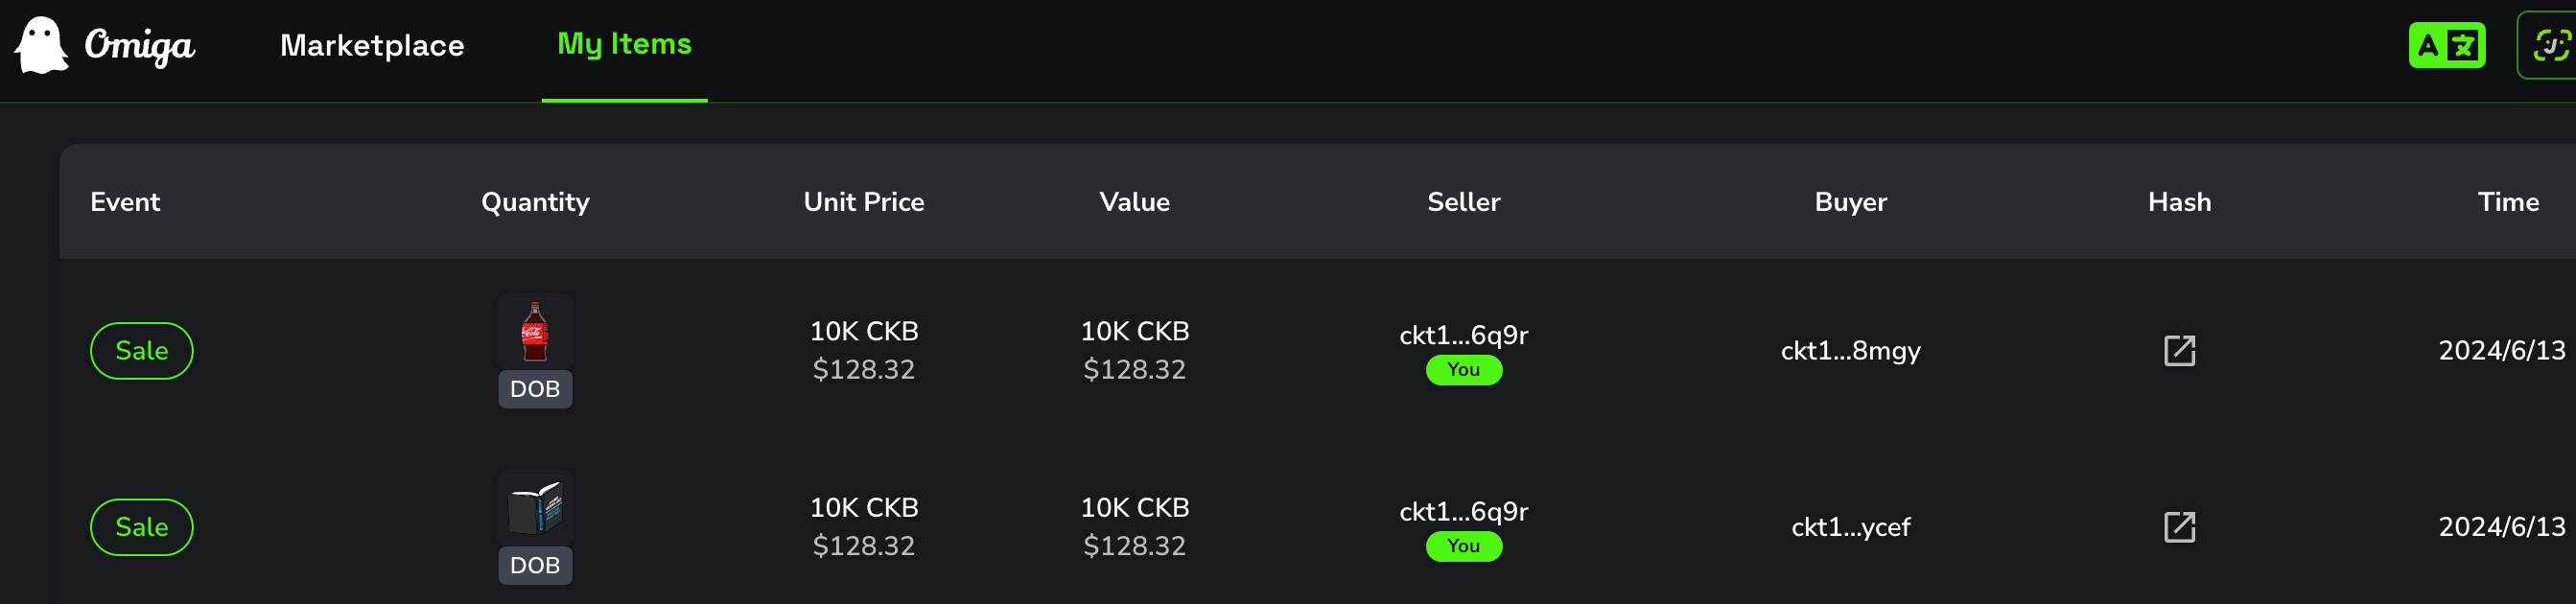2576x604 pixels.
Task: Click the Sale badge in second row
Action: [x=142, y=527]
